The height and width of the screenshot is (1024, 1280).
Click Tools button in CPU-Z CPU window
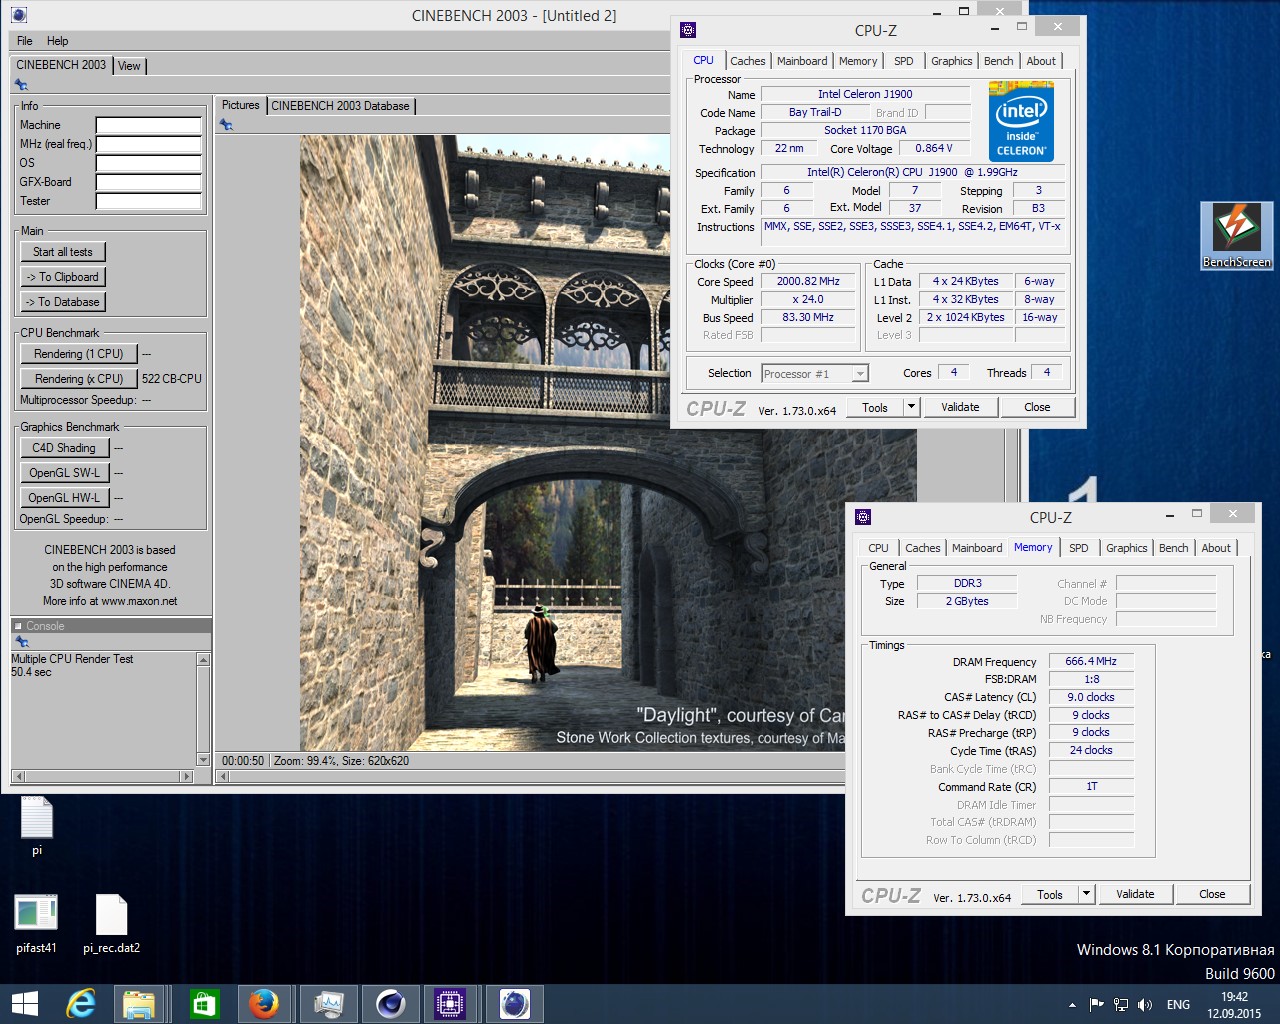pyautogui.click(x=875, y=407)
